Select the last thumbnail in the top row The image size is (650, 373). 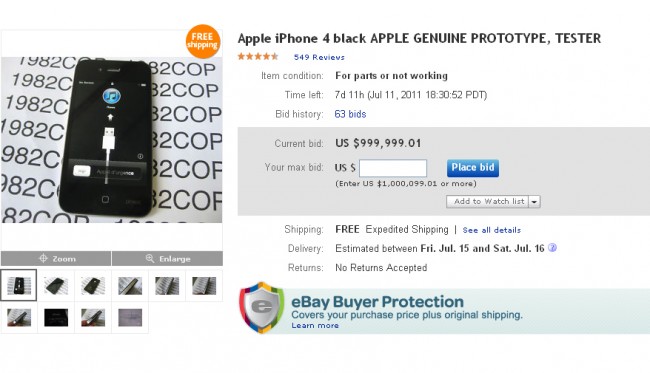204,285
